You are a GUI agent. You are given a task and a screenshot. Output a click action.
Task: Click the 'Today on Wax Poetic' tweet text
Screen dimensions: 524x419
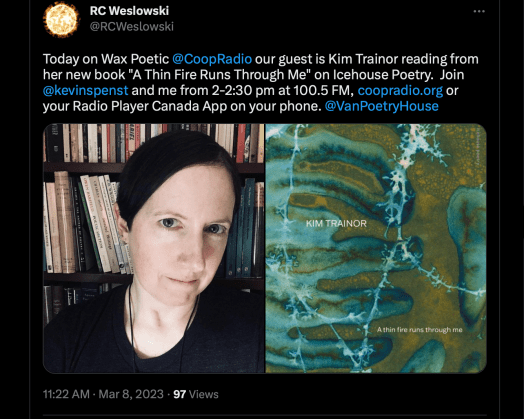106,59
